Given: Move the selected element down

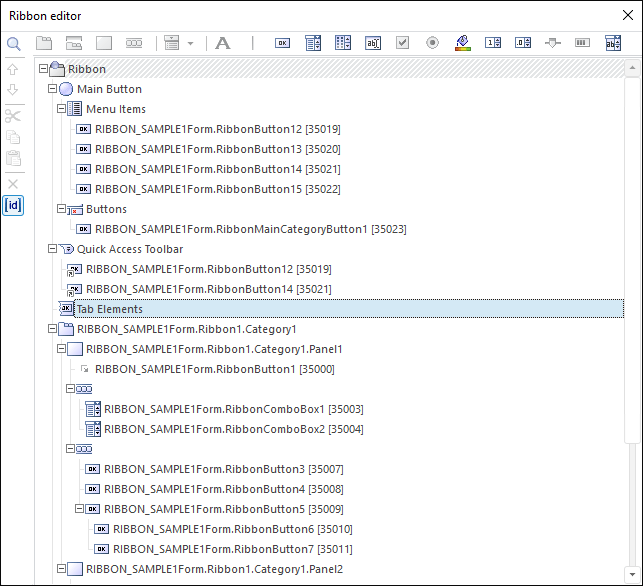Looking at the screenshot, I should click(13, 90).
